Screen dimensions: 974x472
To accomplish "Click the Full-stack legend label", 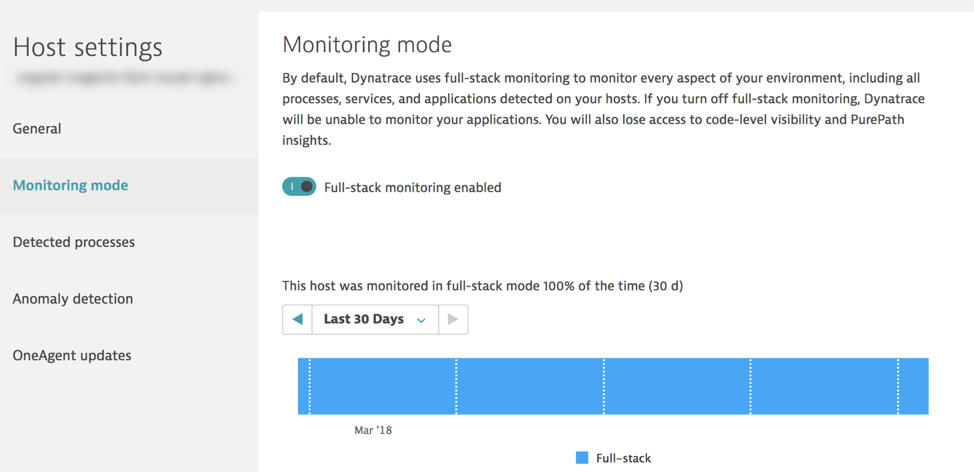I will [624, 458].
